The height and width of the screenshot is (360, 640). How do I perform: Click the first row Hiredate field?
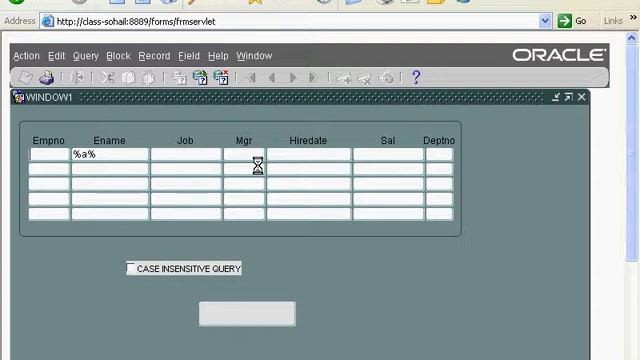tap(309, 154)
